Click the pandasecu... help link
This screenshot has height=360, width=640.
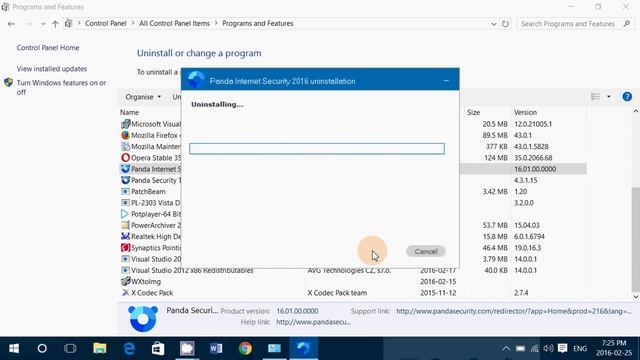tap(313, 322)
